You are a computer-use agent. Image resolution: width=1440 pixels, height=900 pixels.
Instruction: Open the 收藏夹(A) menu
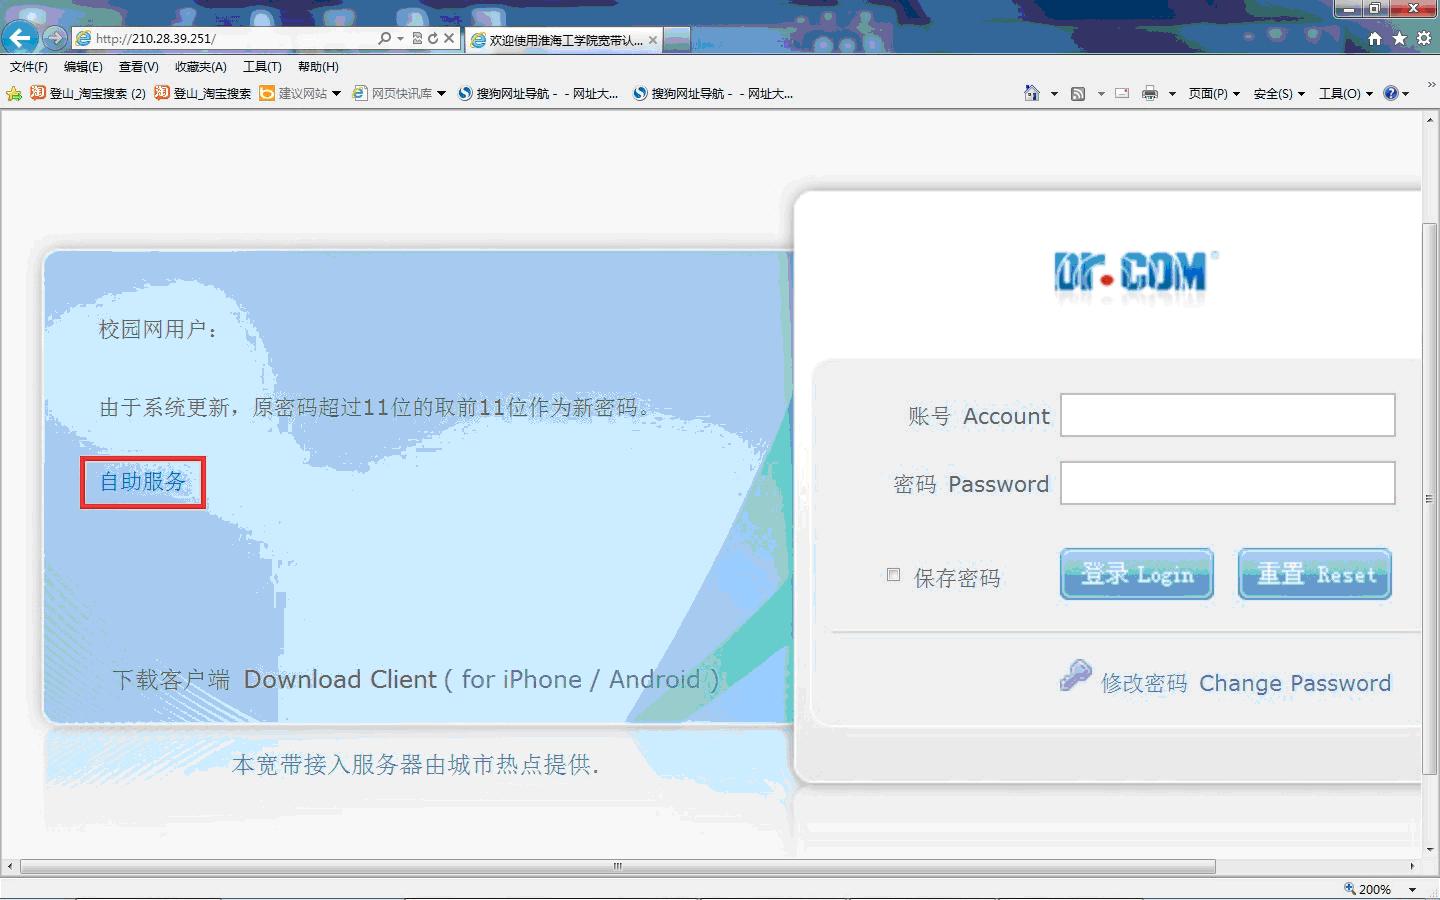(200, 67)
